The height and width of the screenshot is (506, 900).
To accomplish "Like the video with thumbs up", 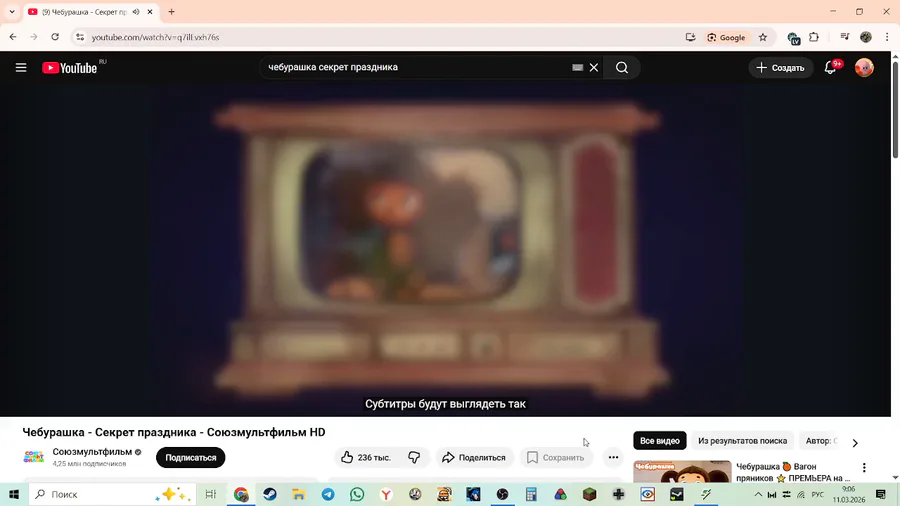I will click(366, 457).
